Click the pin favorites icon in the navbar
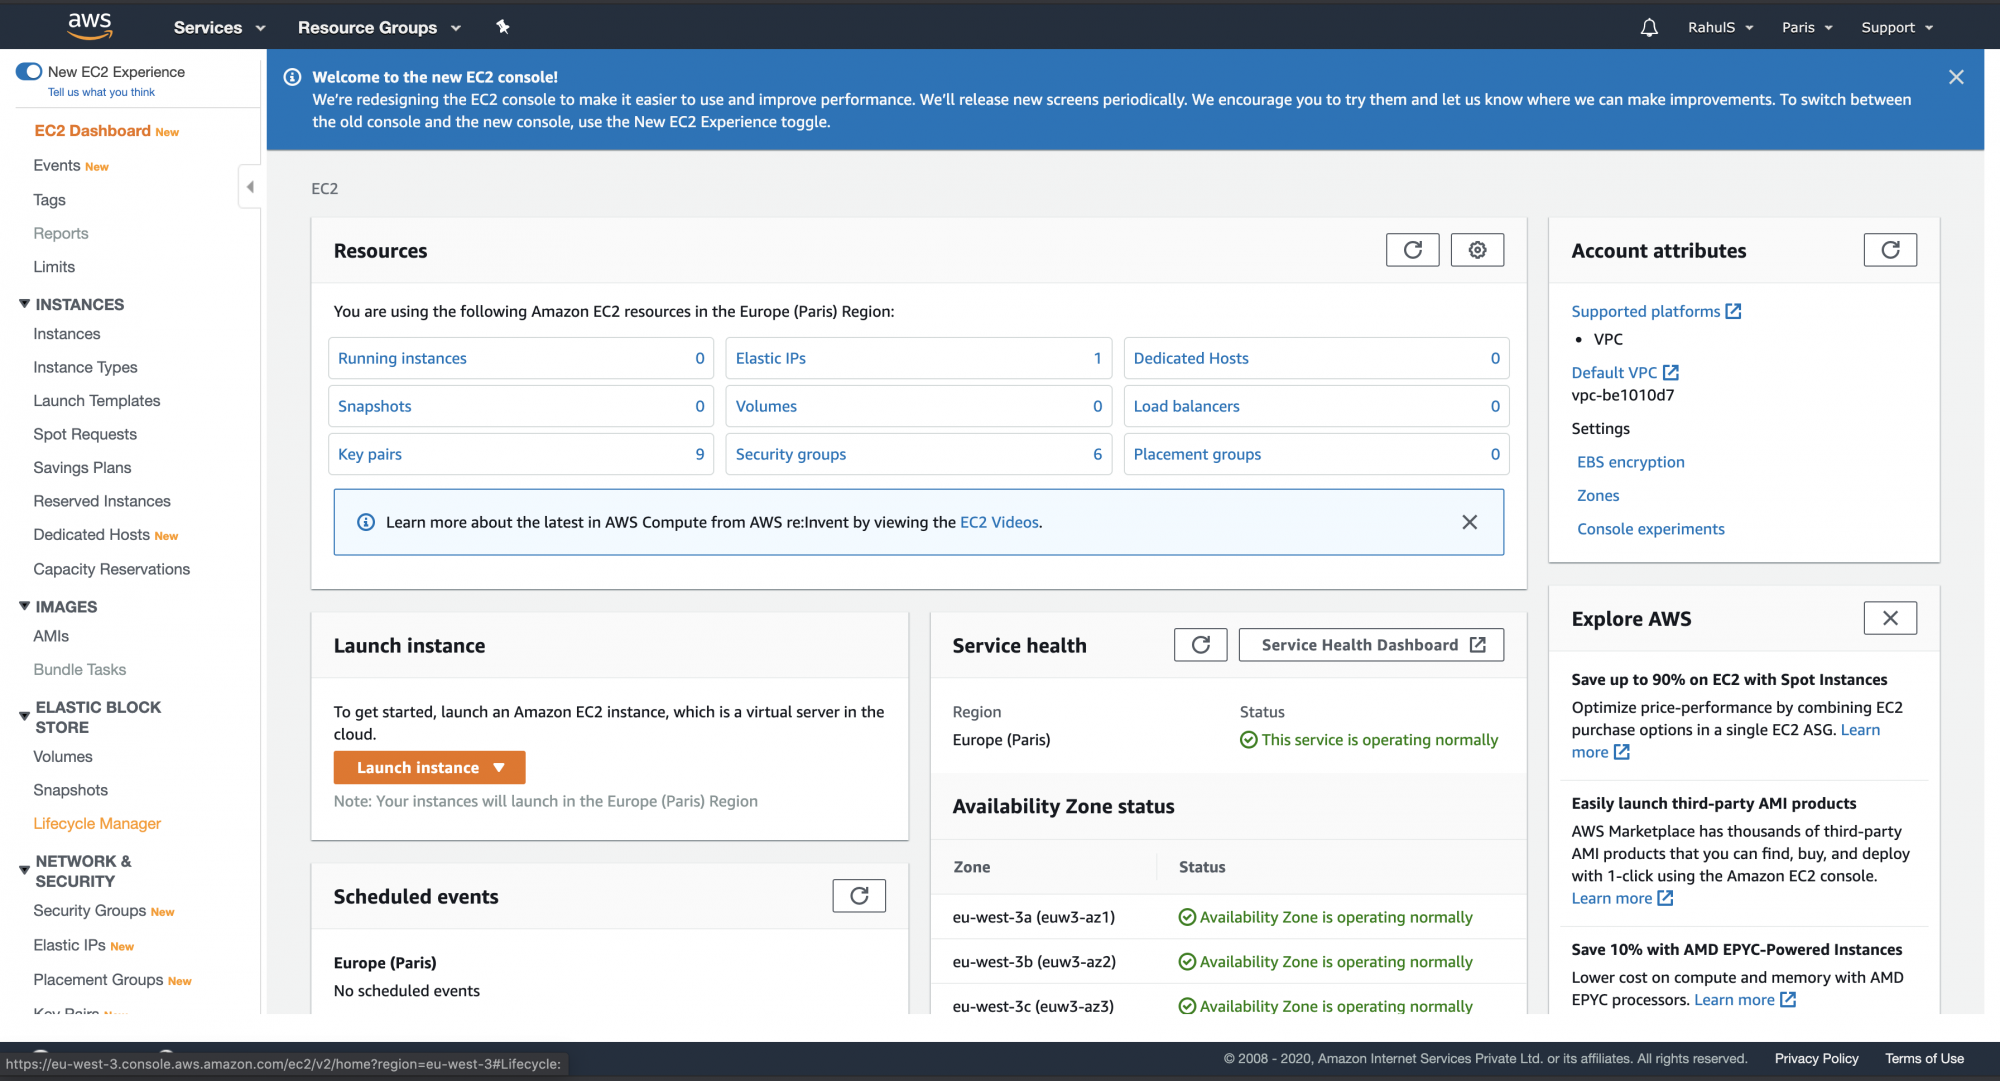 503,27
